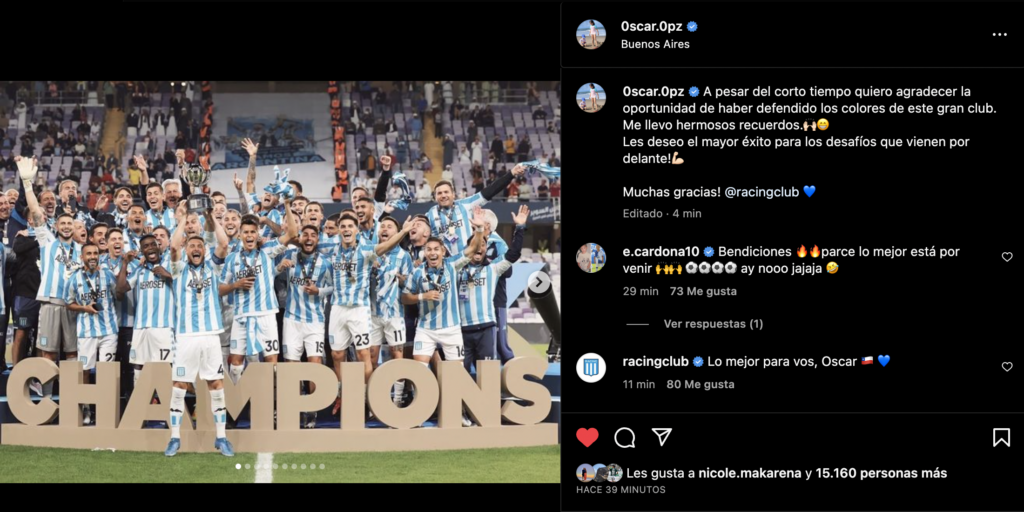The height and width of the screenshot is (512, 1024).
Task: Select the carousel pagination dots
Action: [280, 466]
